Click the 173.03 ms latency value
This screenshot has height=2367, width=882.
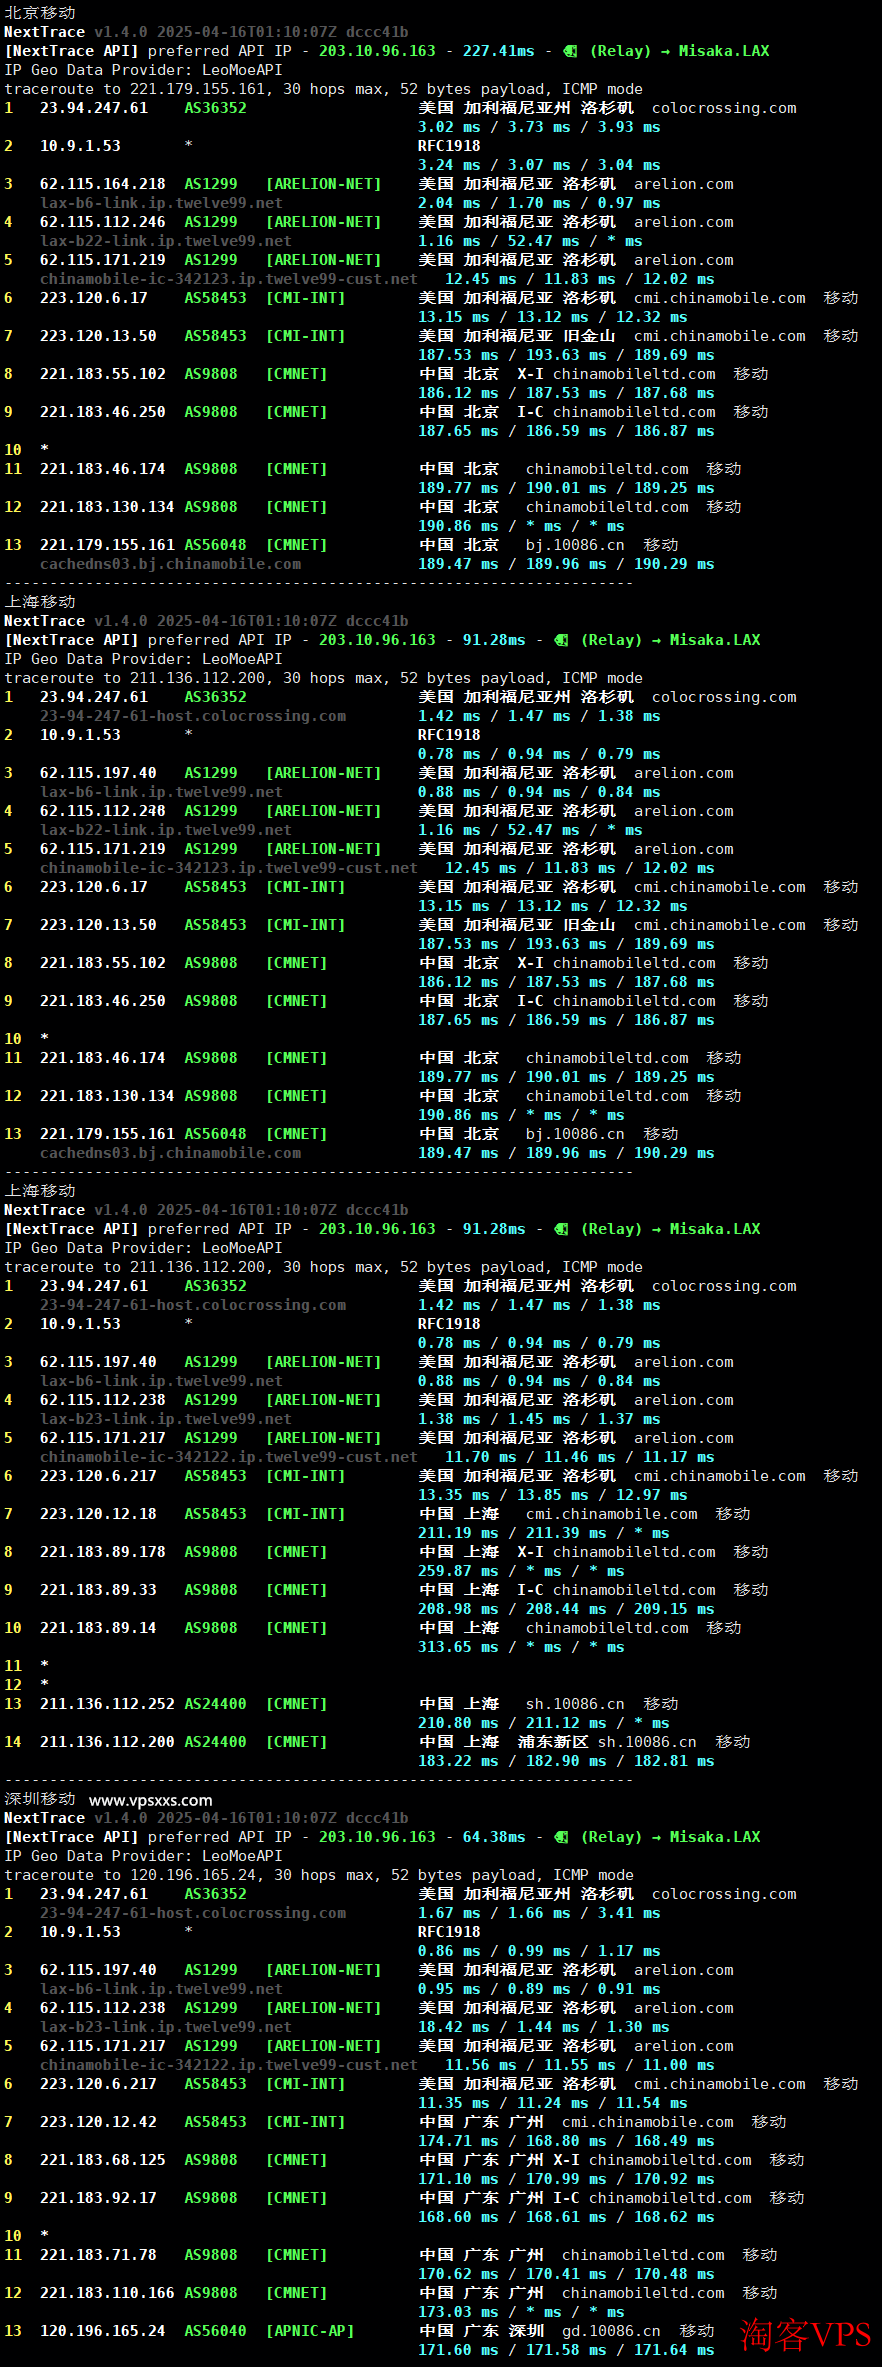[458, 2312]
